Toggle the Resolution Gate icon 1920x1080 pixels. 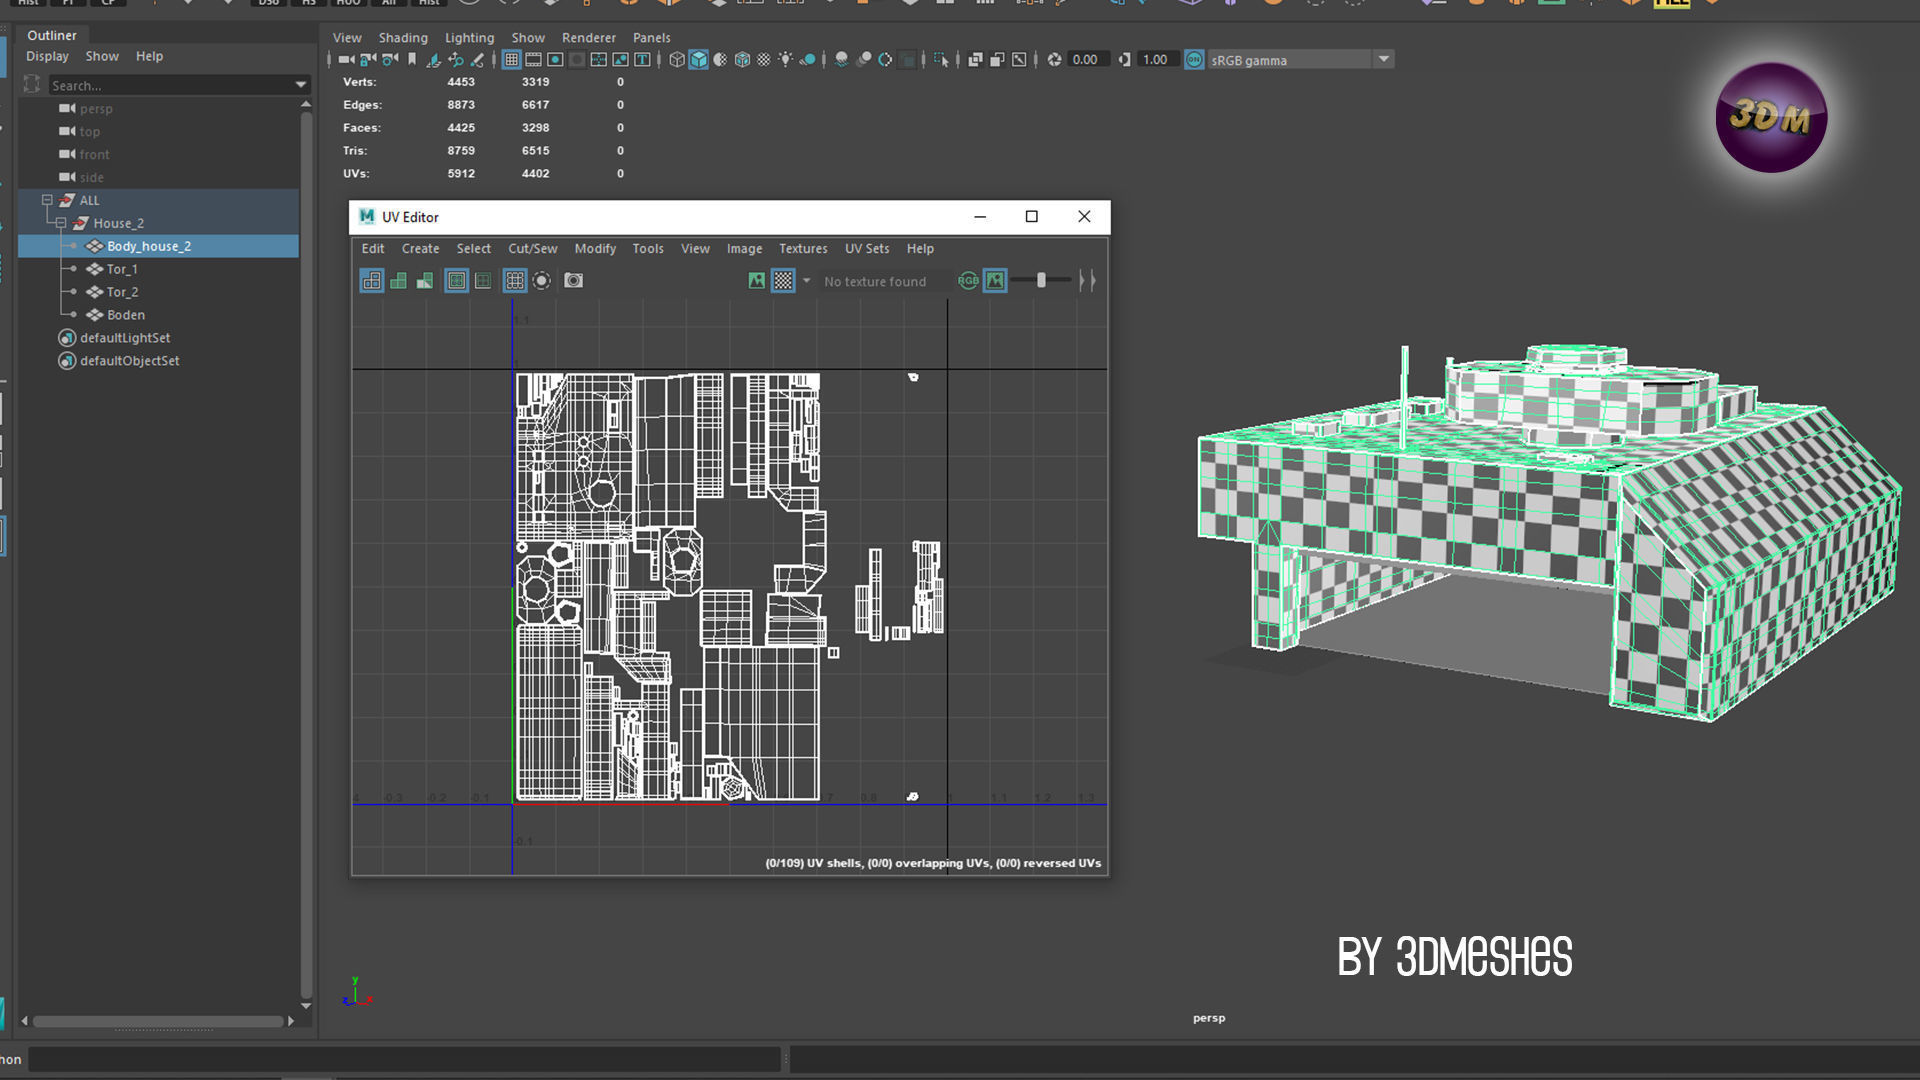[555, 60]
